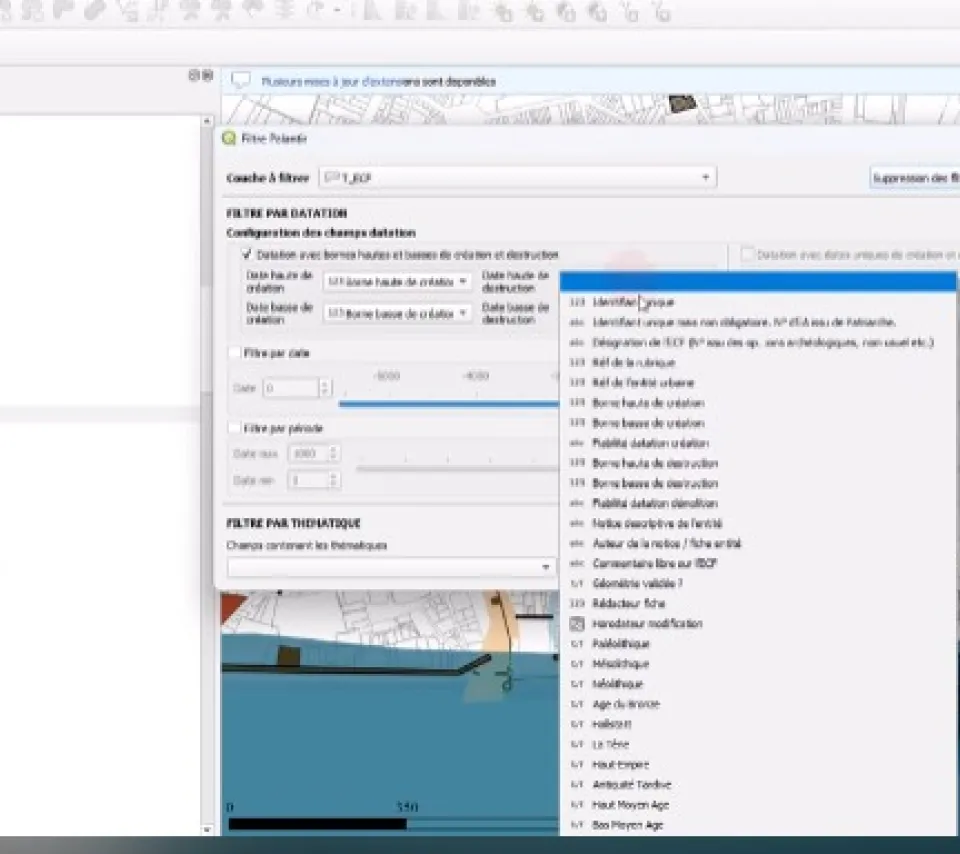Choose Commentaire libre sur l'ECF option
The height and width of the screenshot is (854, 960).
click(x=758, y=563)
